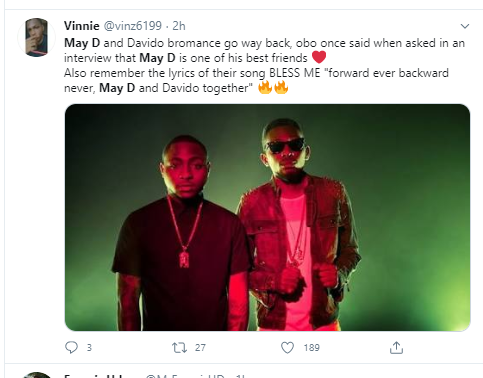Click the reply speech bubble icon
The image size is (483, 378).
click(71, 347)
